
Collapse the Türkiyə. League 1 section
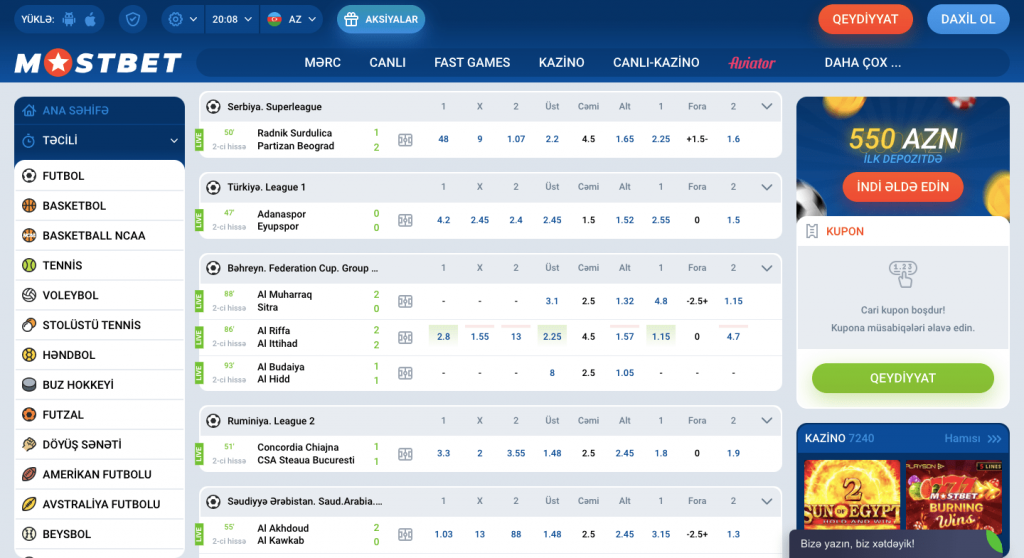(767, 188)
